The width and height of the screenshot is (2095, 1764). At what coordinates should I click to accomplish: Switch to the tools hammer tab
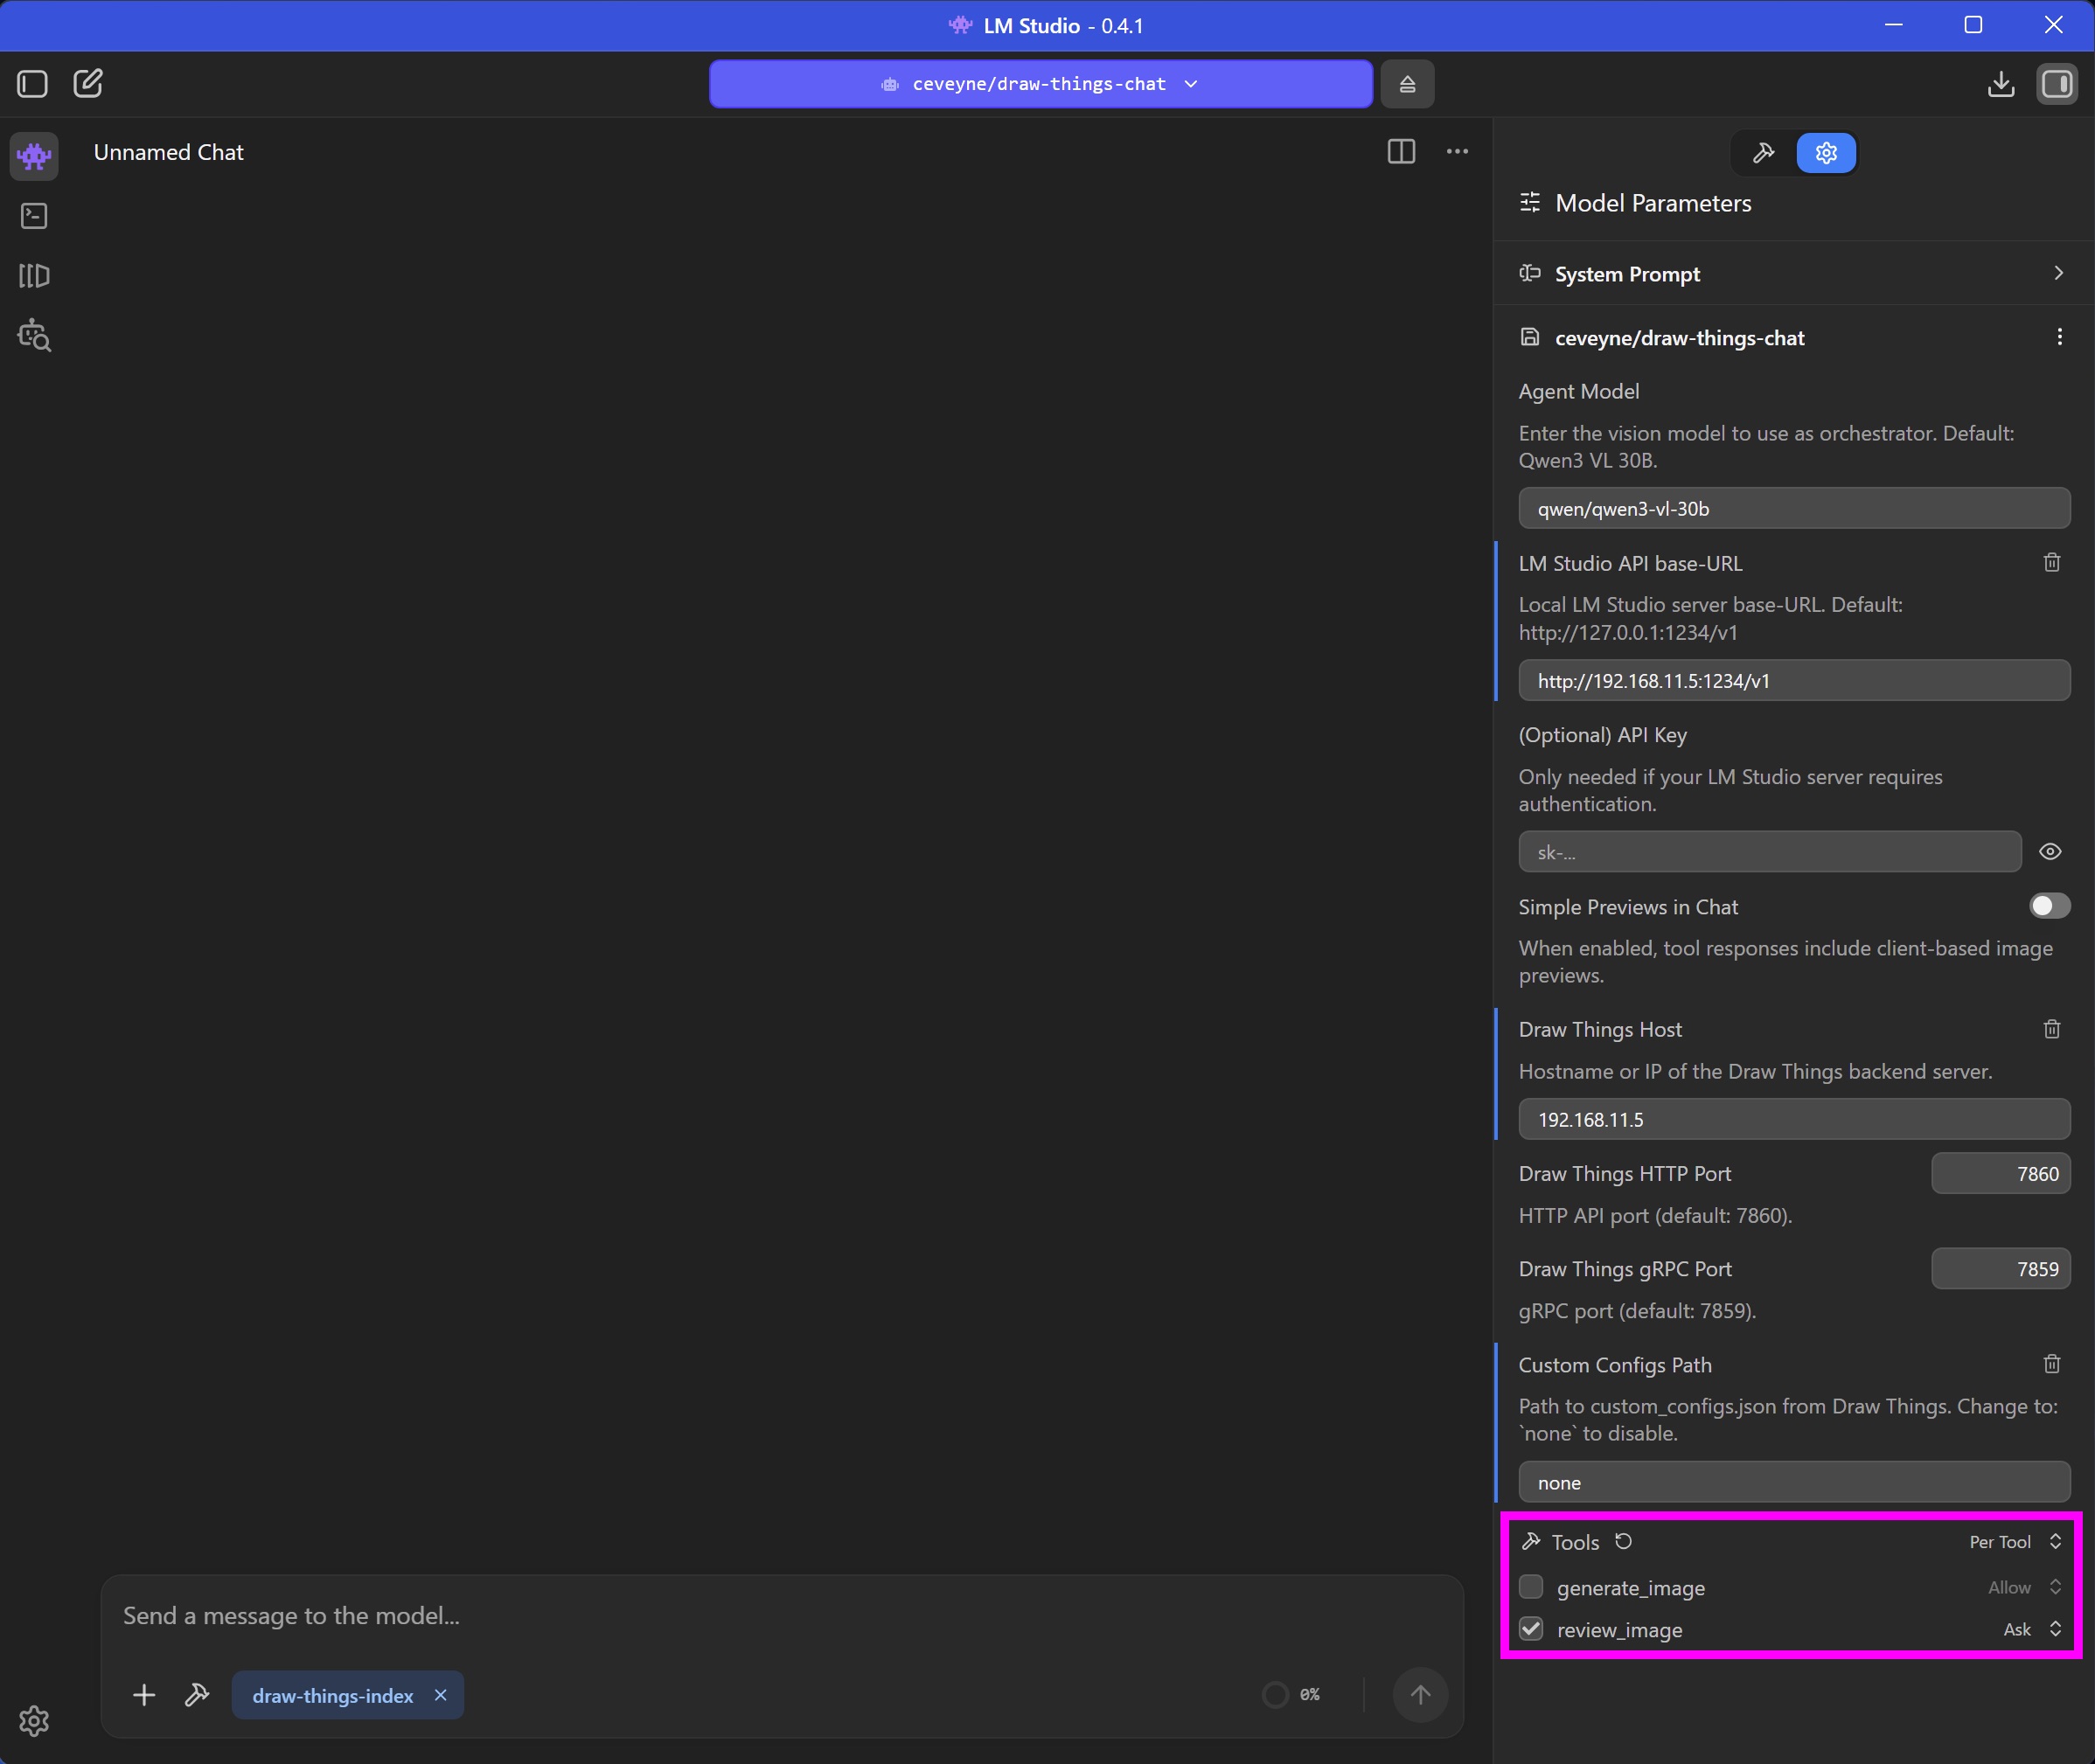coord(1764,153)
